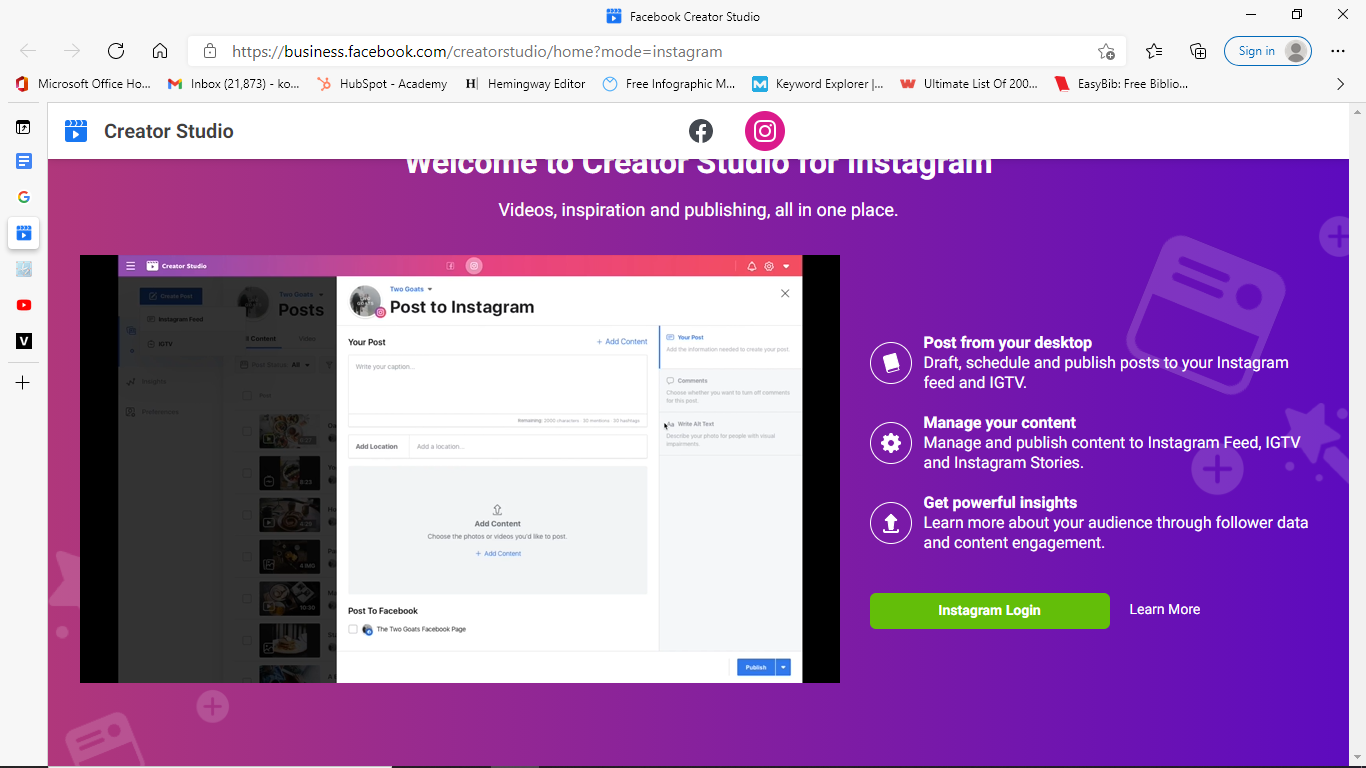Open the black V sidebar tab
This screenshot has width=1366, height=768.
coord(24,341)
